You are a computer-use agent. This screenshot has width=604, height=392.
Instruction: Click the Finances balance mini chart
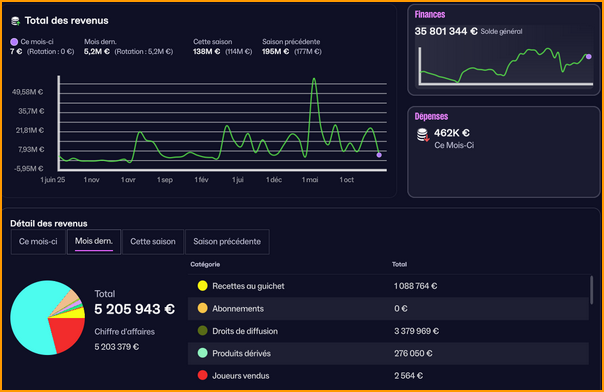point(506,66)
